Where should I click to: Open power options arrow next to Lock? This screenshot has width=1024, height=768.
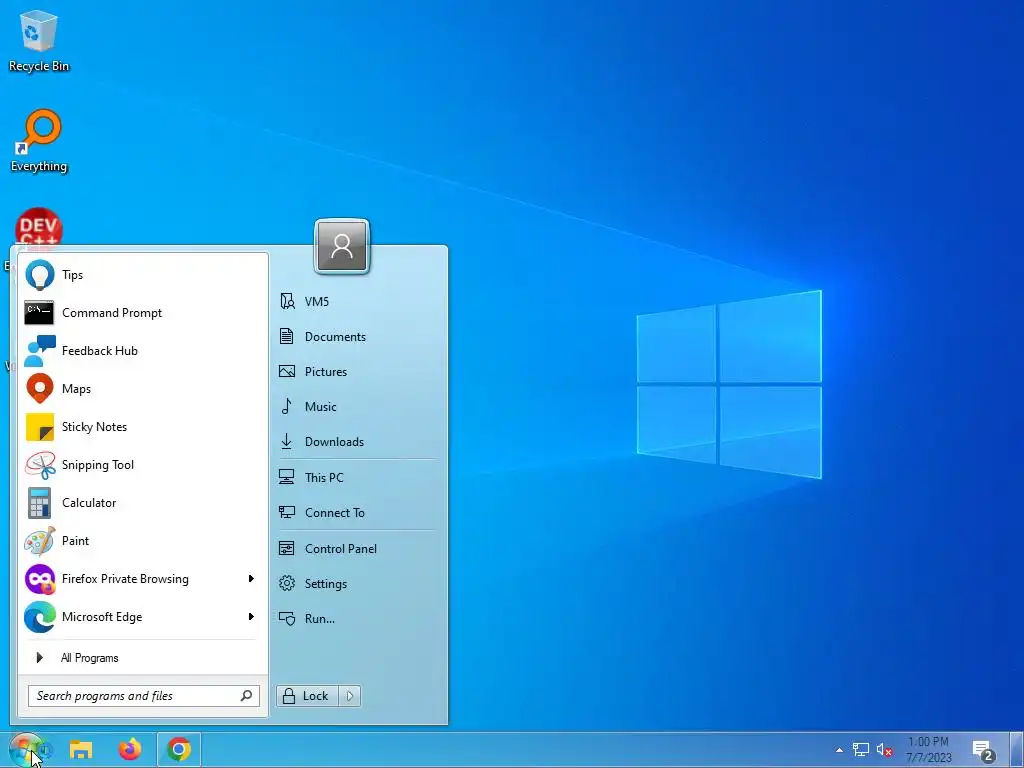tap(350, 696)
